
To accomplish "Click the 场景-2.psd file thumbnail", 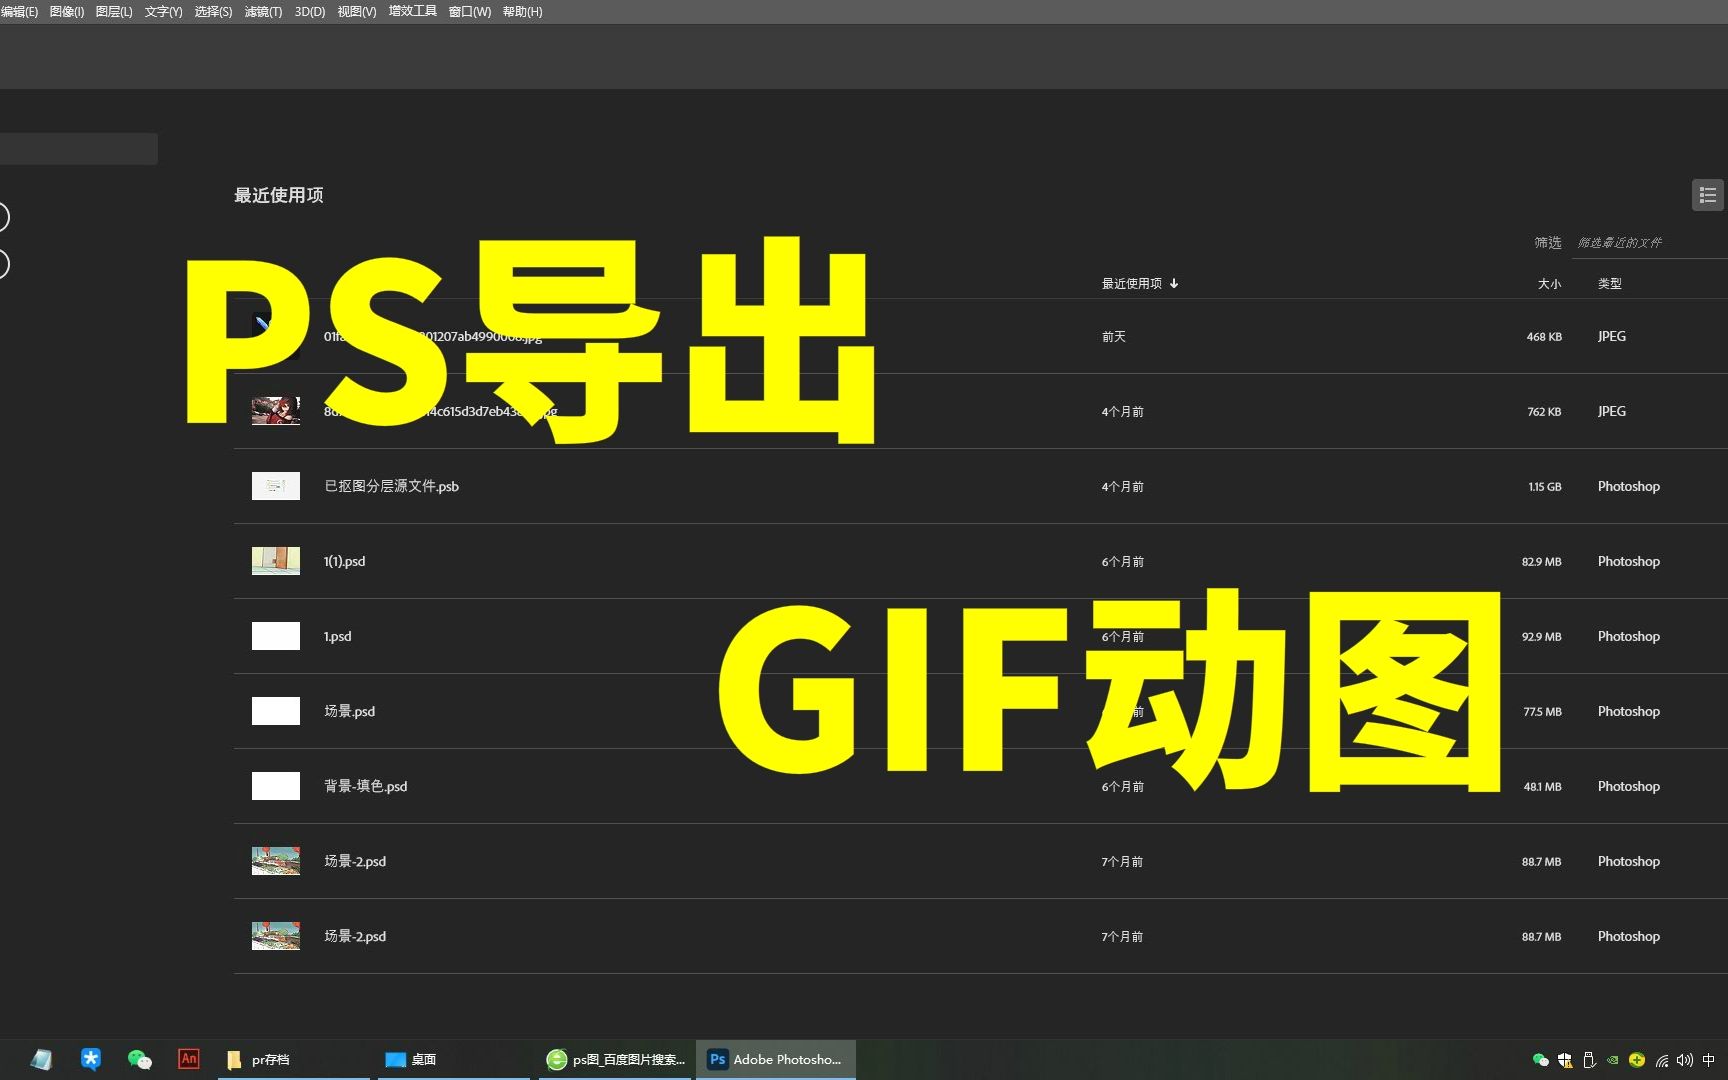I will point(275,861).
